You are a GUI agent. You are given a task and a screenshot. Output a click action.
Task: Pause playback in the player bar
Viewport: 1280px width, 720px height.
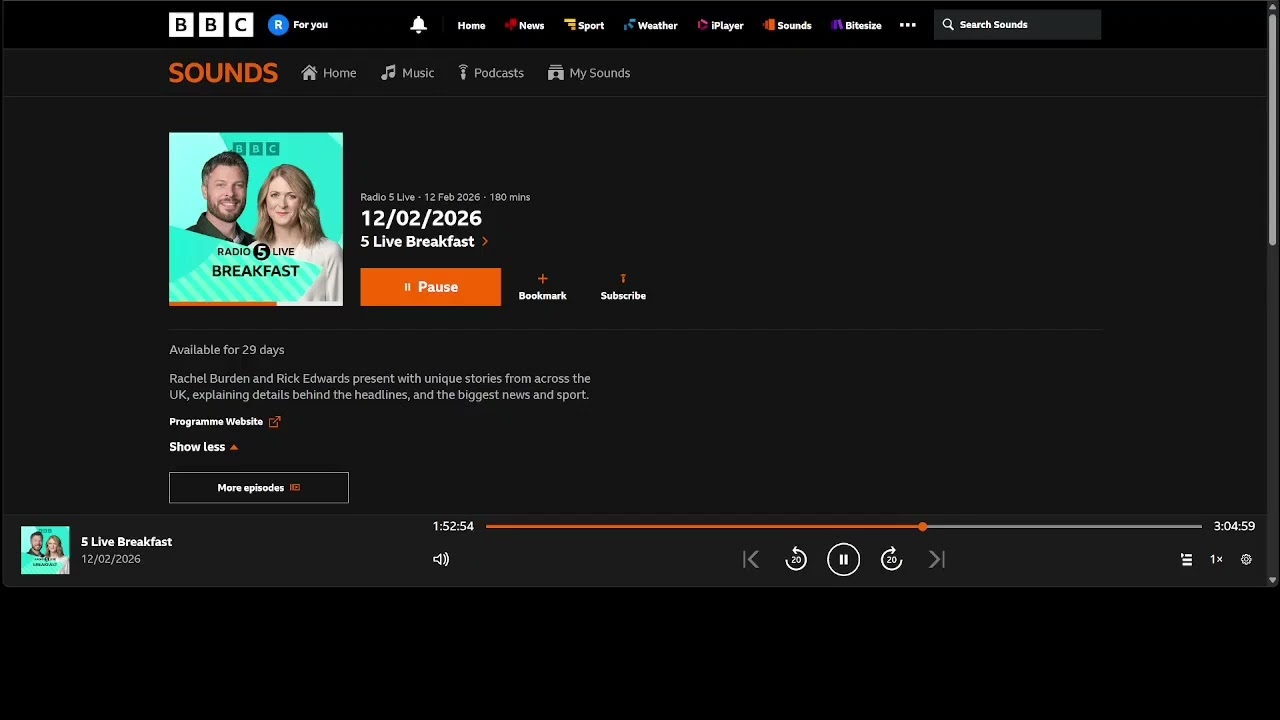pyautogui.click(x=844, y=560)
